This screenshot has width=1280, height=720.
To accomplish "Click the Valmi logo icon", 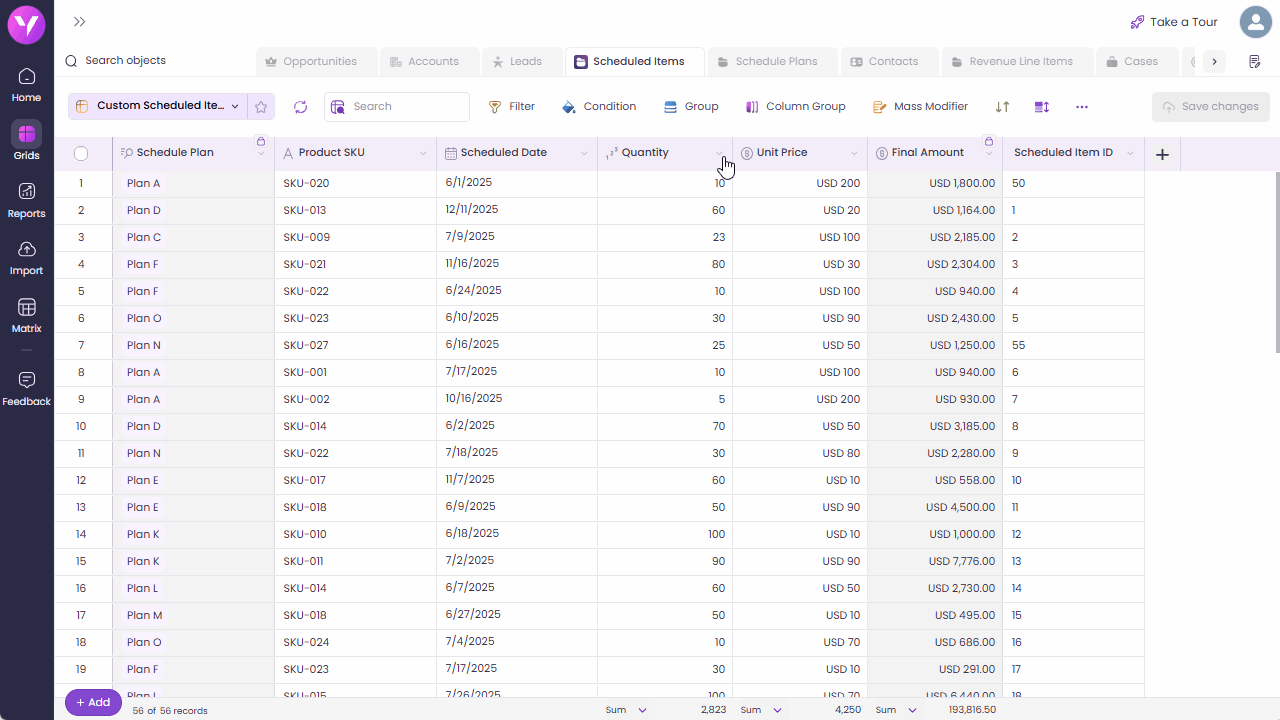I will point(27,24).
